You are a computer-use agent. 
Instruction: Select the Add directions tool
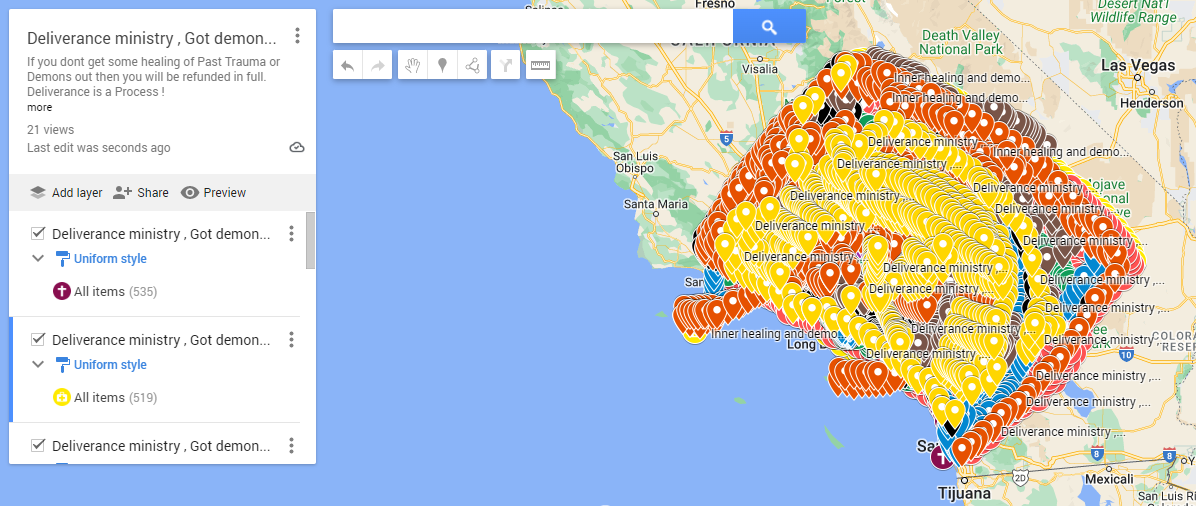505,66
